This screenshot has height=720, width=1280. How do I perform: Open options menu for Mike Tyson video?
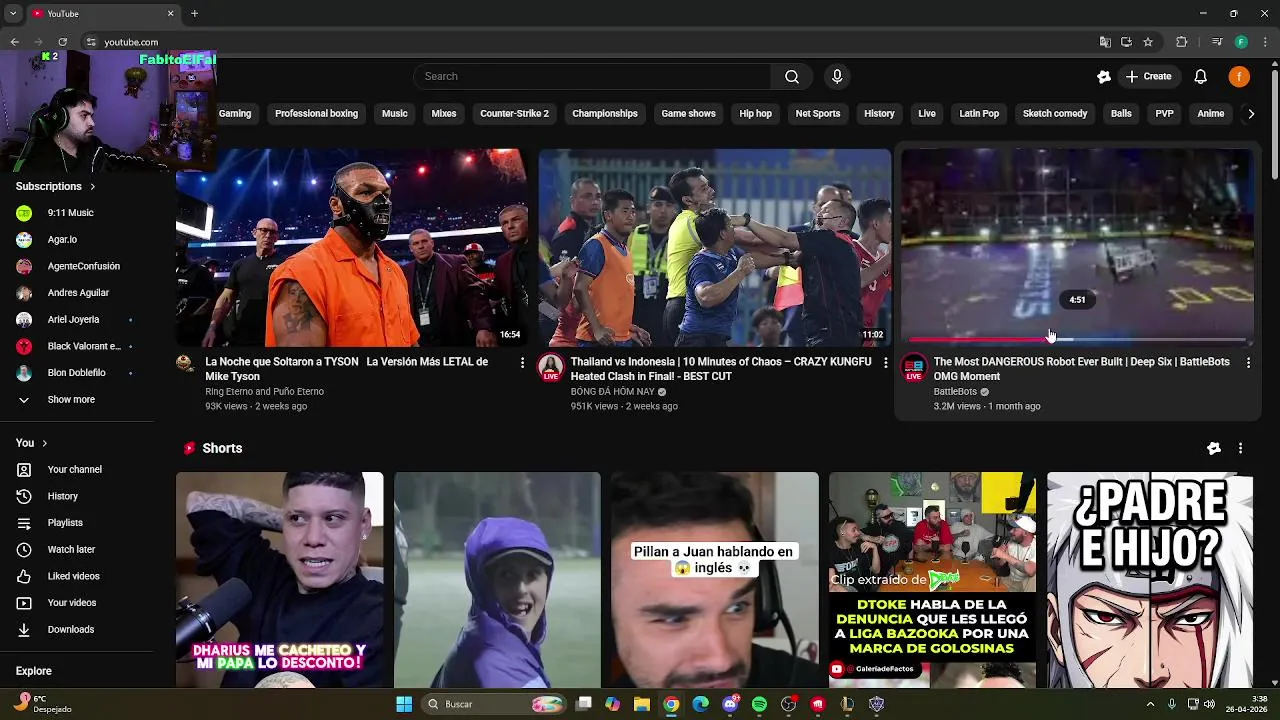(522, 363)
